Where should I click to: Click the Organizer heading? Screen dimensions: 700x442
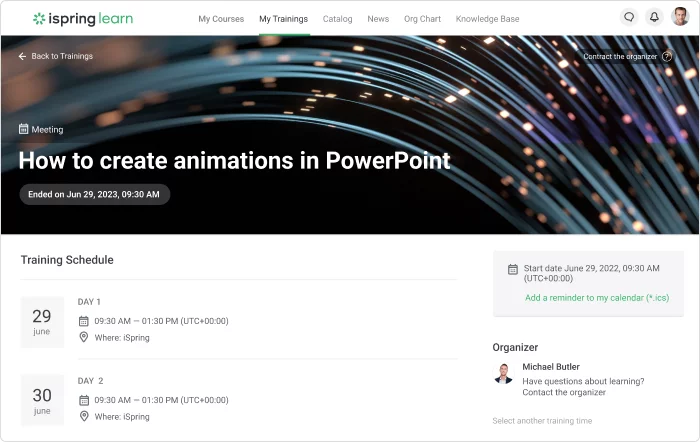pyautogui.click(x=515, y=347)
